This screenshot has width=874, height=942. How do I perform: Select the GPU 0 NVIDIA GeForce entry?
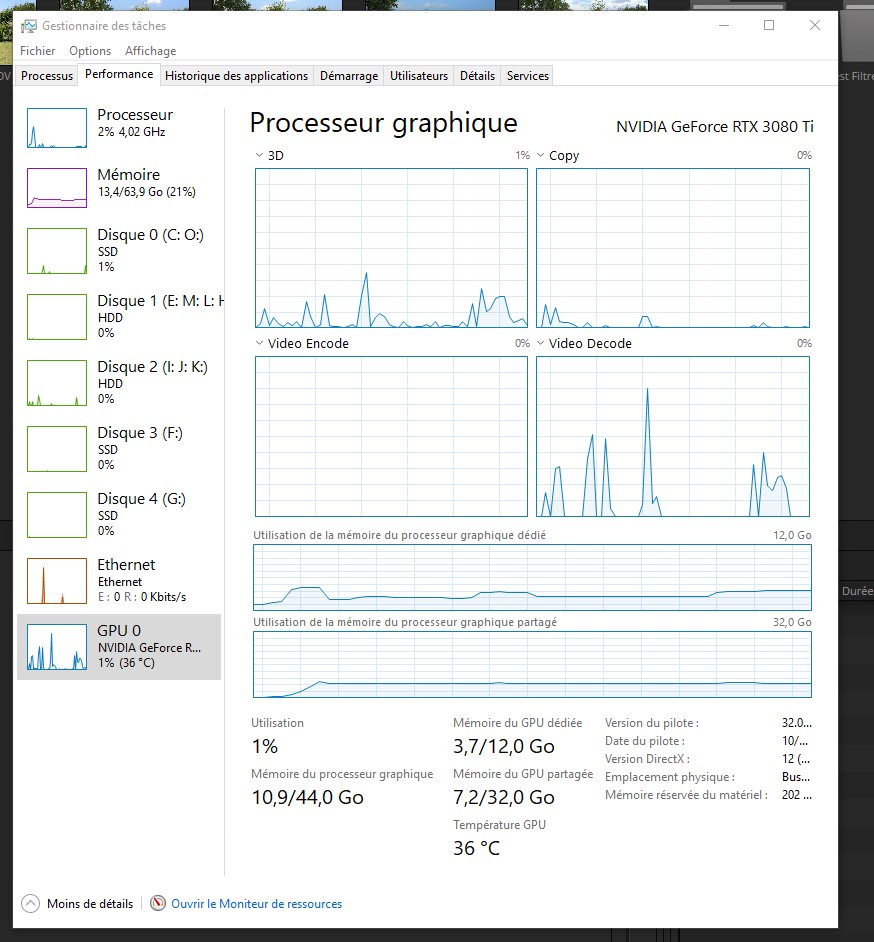pos(119,647)
